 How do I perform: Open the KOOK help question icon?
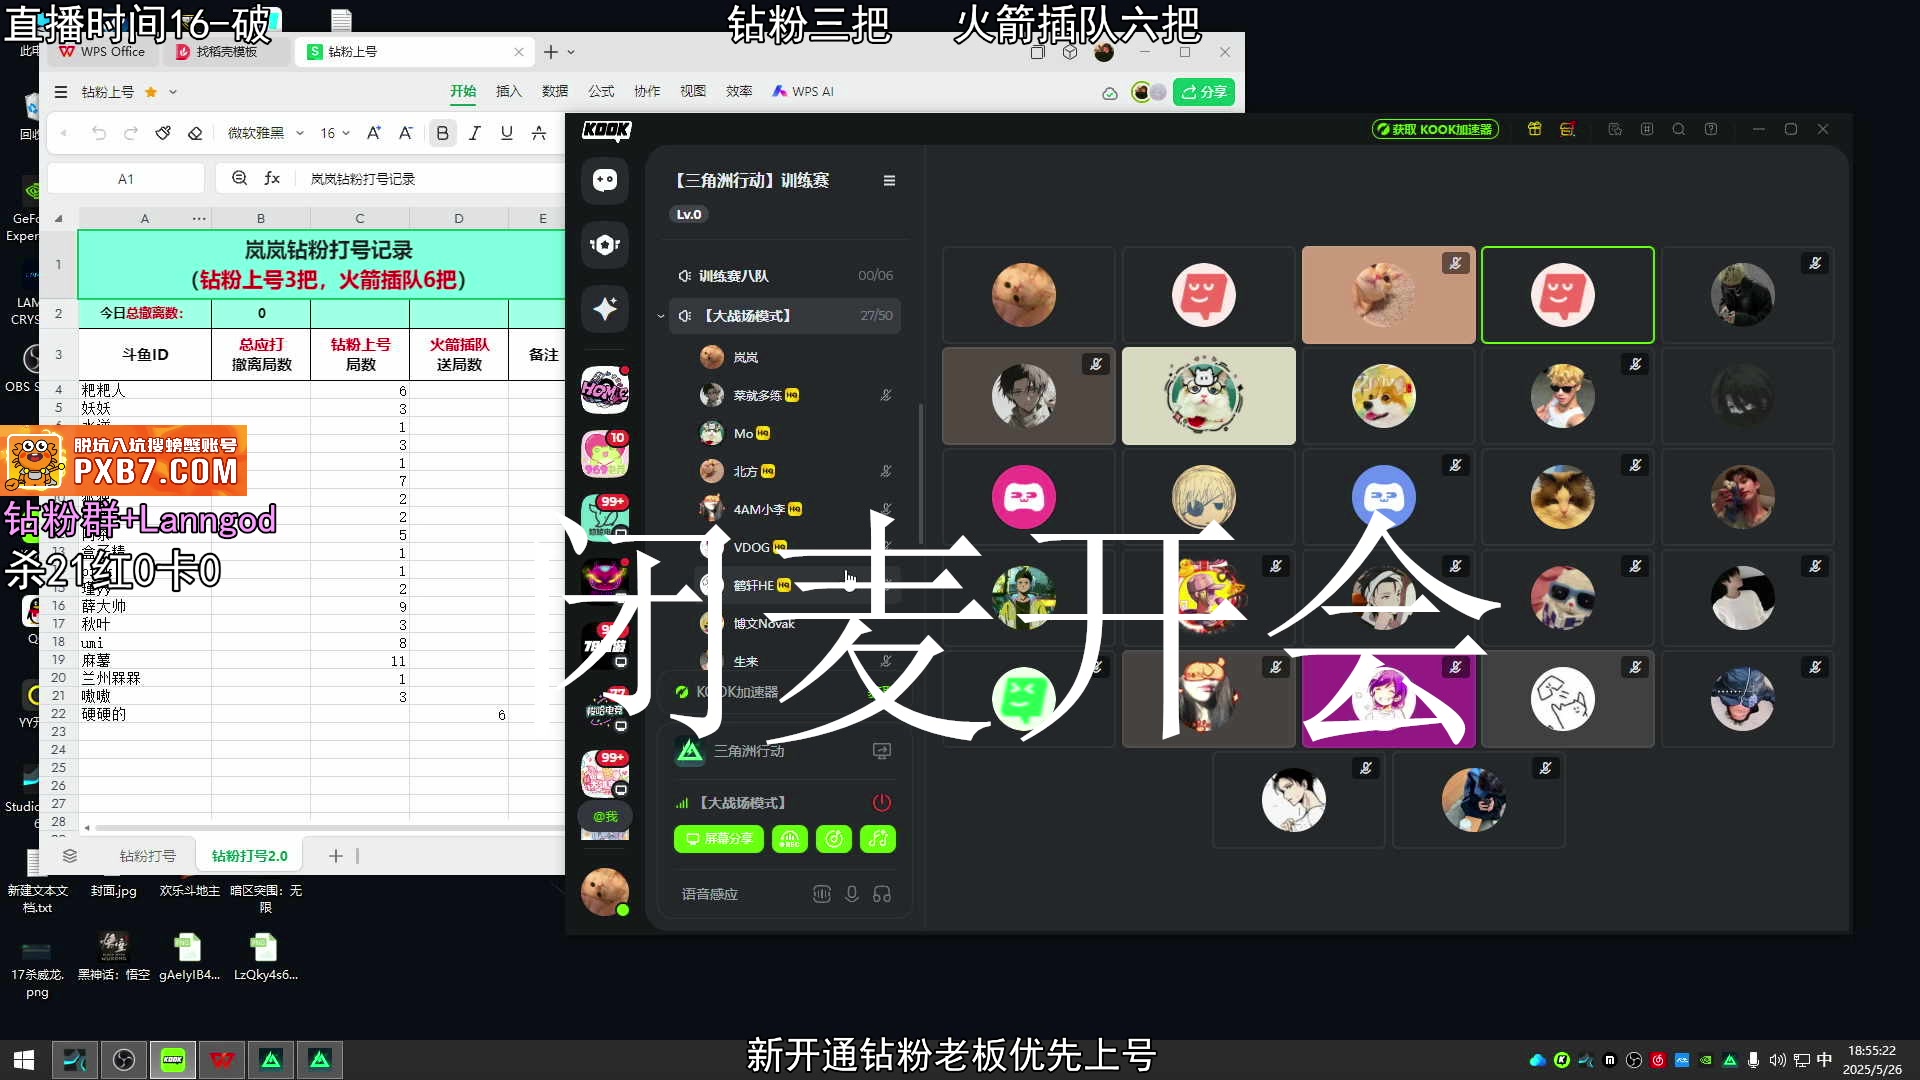1711,129
